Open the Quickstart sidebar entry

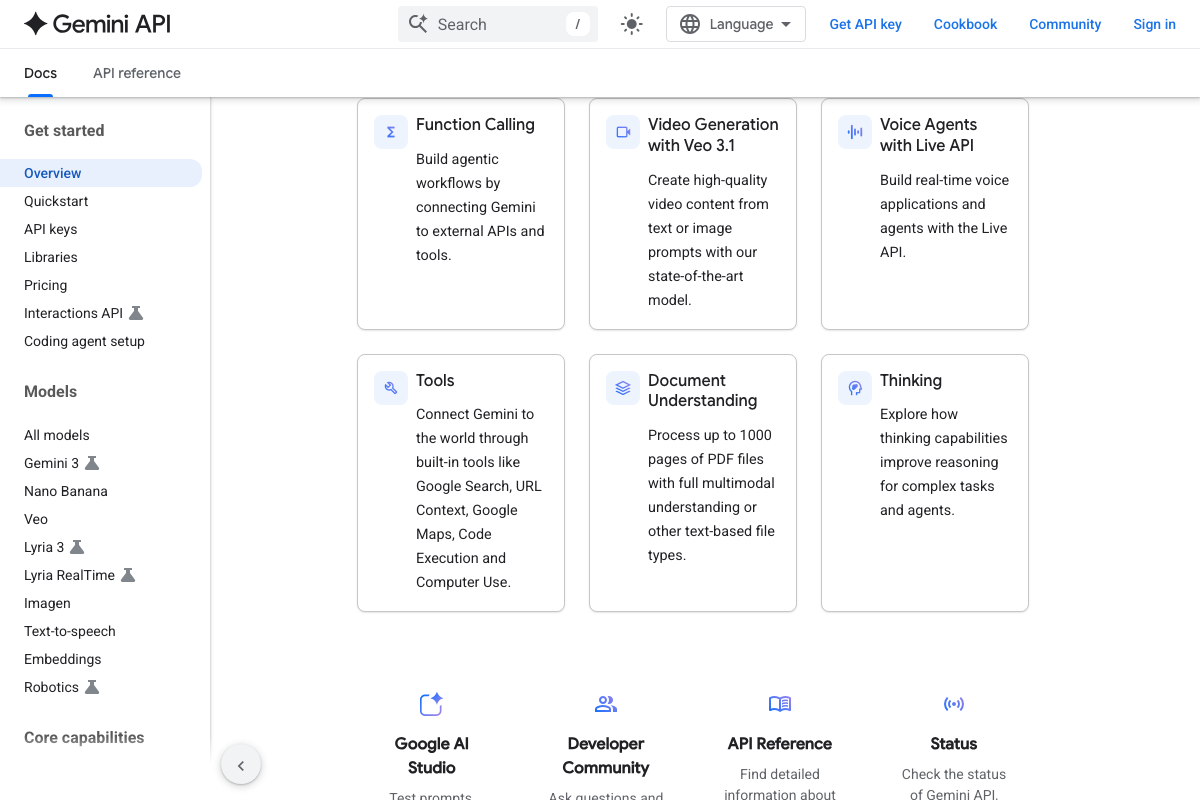click(55, 201)
